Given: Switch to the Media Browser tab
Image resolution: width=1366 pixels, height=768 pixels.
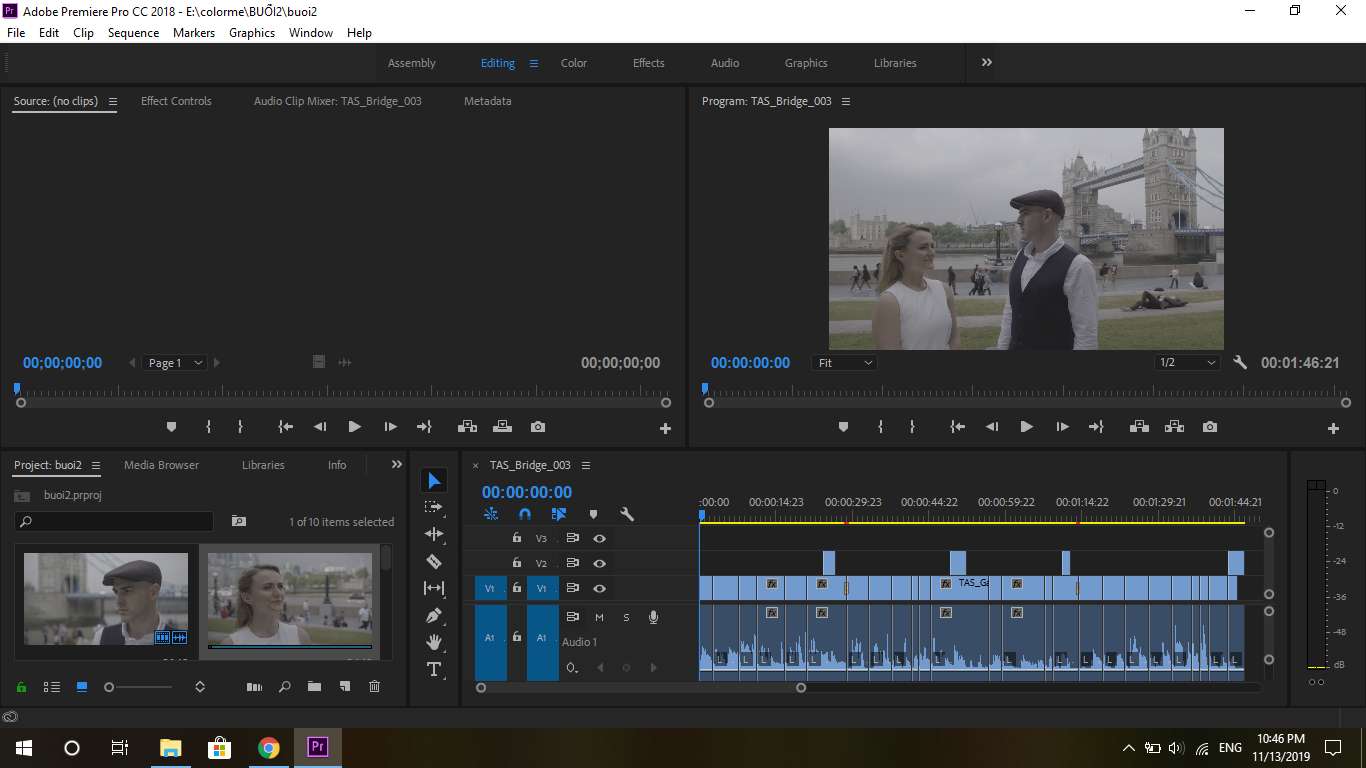Looking at the screenshot, I should [x=161, y=465].
